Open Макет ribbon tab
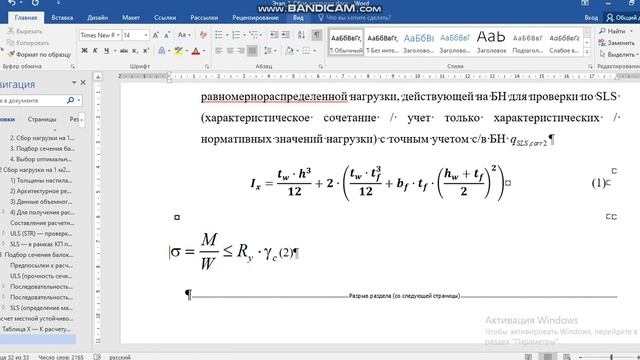Viewport: 640px width, 360px height. coord(131,18)
